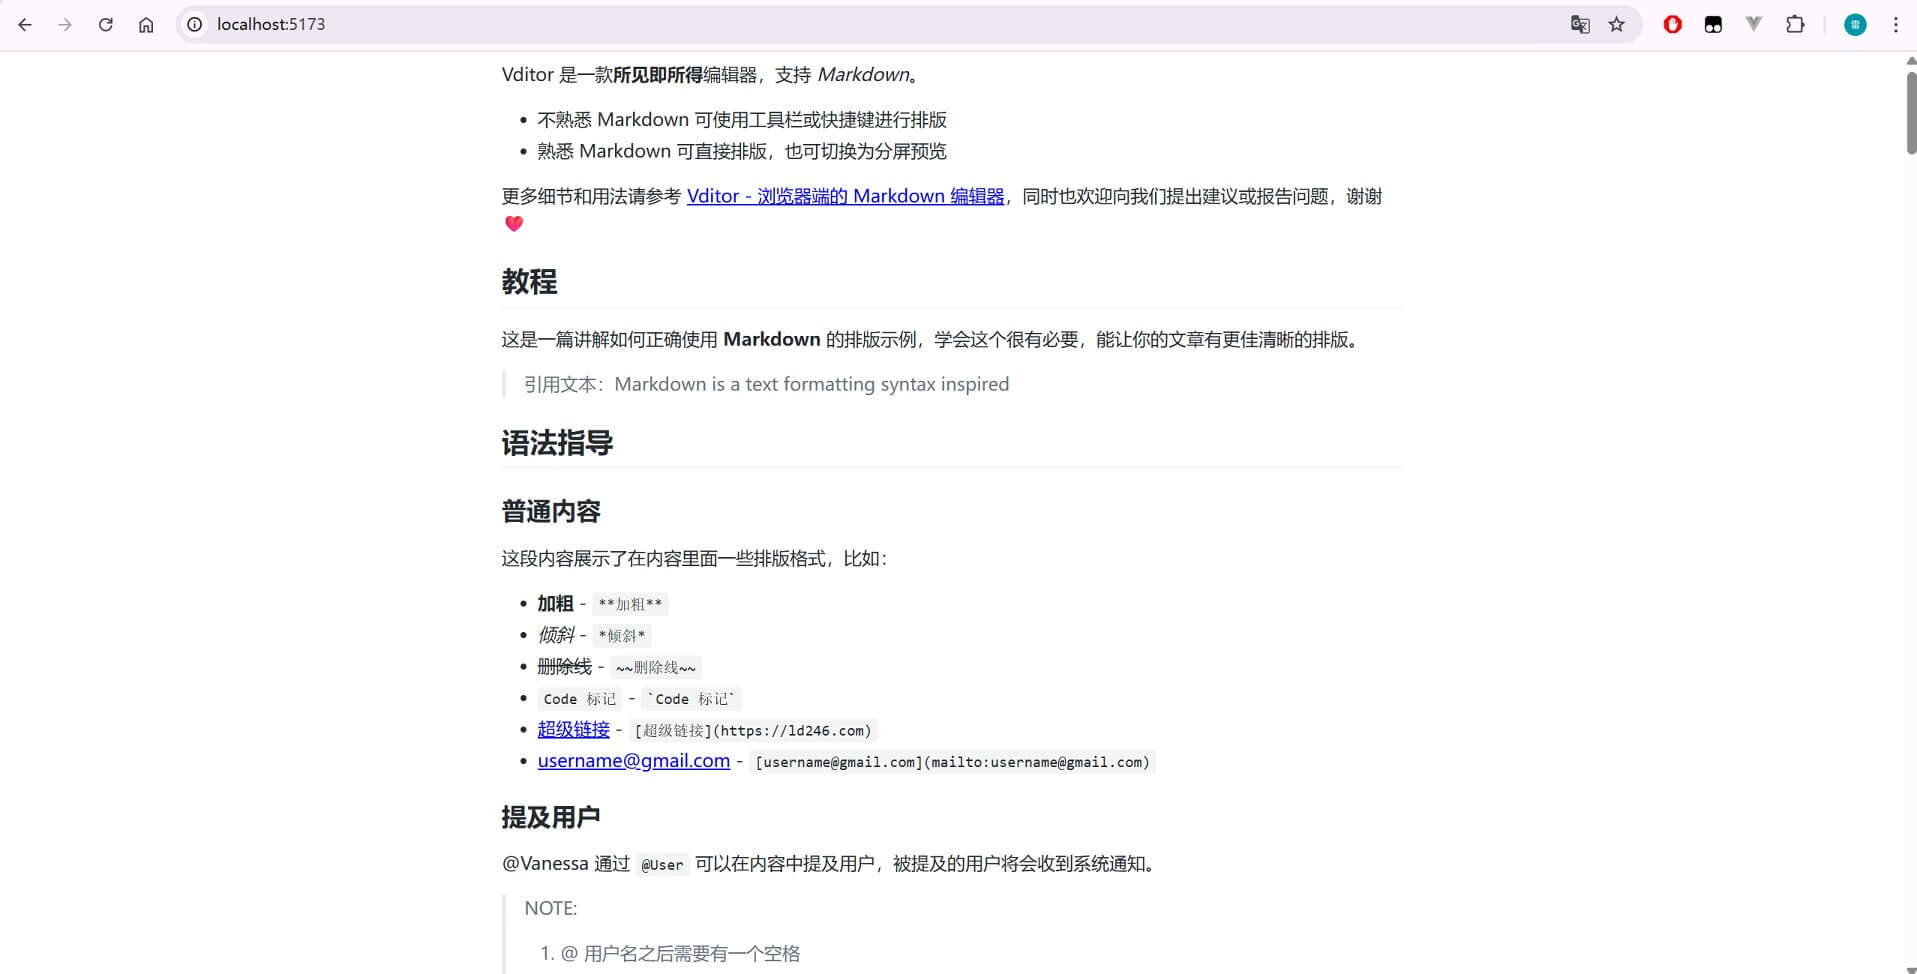The height and width of the screenshot is (974, 1917).
Task: Open the Vue.js devtools extension
Action: (1755, 24)
